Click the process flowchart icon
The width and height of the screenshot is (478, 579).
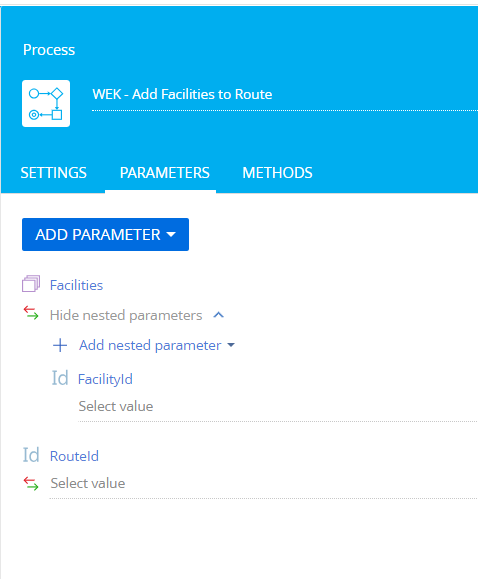pyautogui.click(x=46, y=103)
